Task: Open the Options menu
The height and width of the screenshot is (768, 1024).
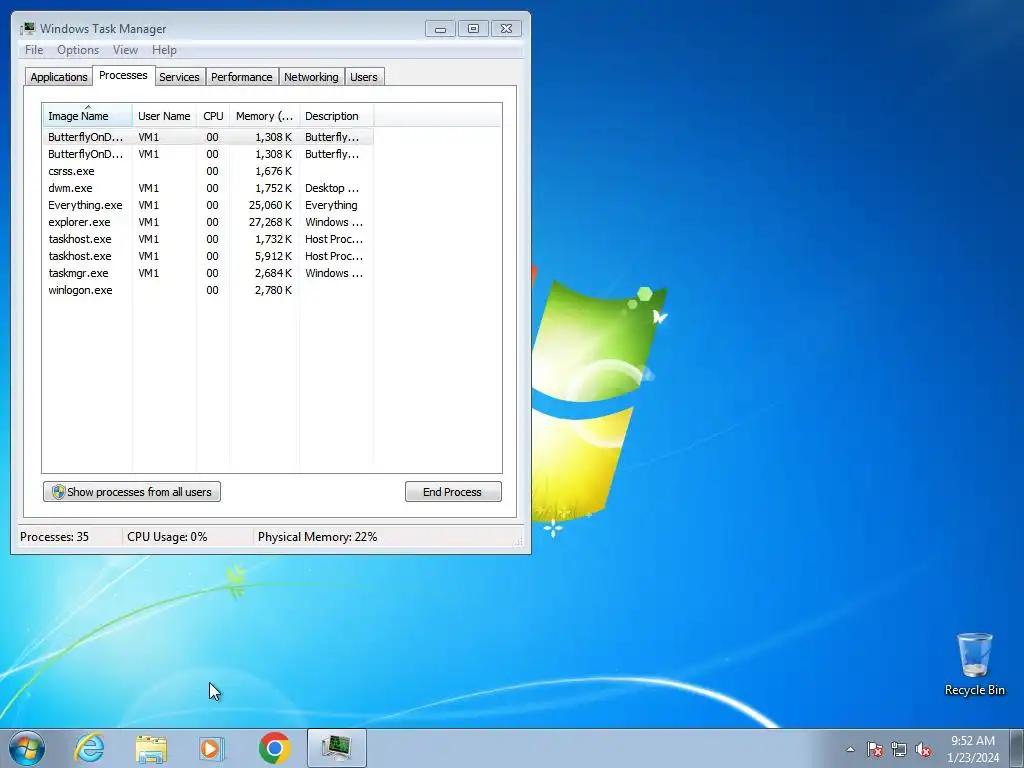Action: (x=78, y=50)
